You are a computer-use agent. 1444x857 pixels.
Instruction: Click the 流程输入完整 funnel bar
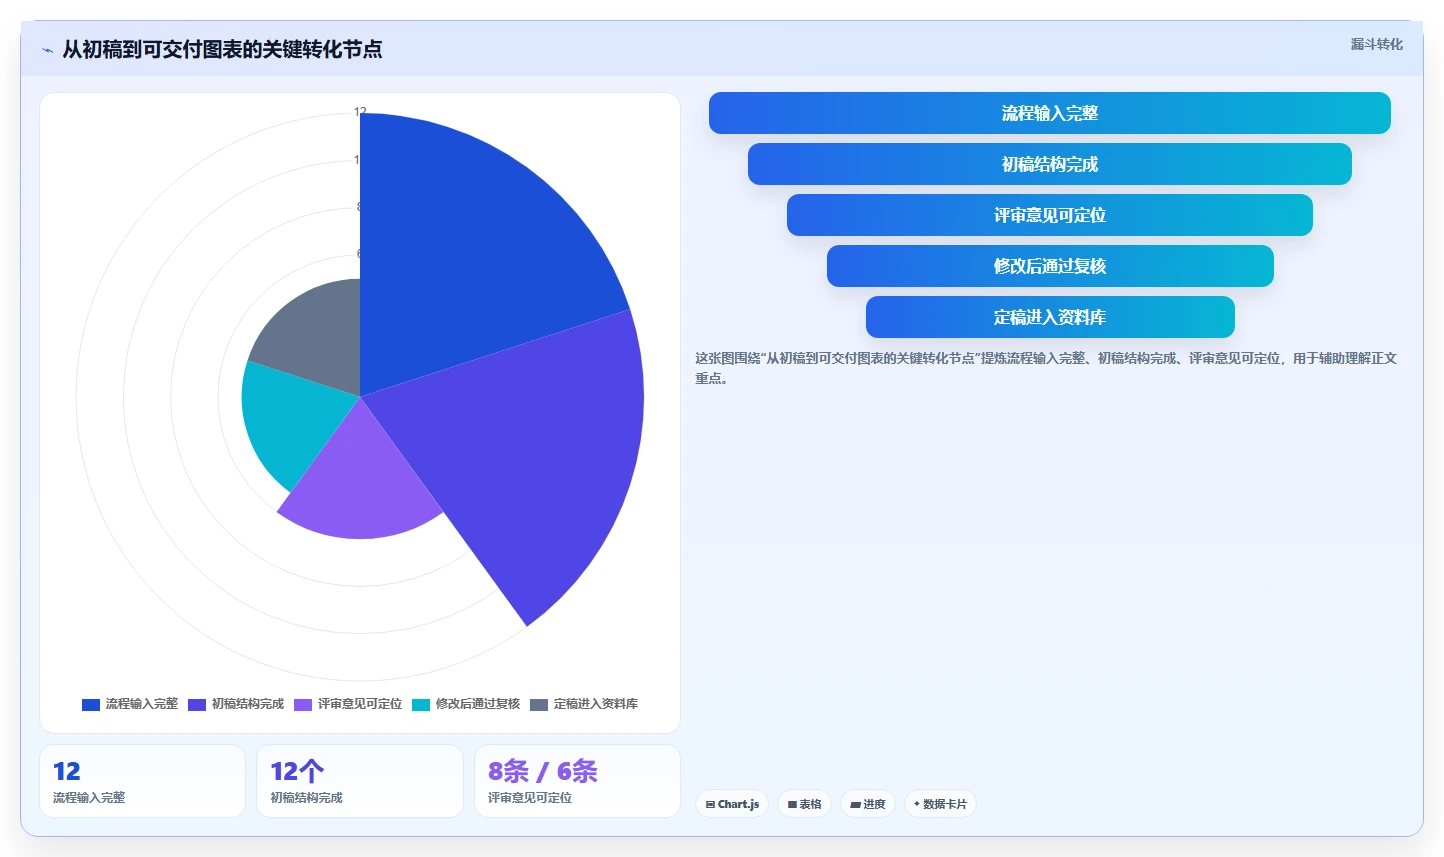(x=1049, y=113)
